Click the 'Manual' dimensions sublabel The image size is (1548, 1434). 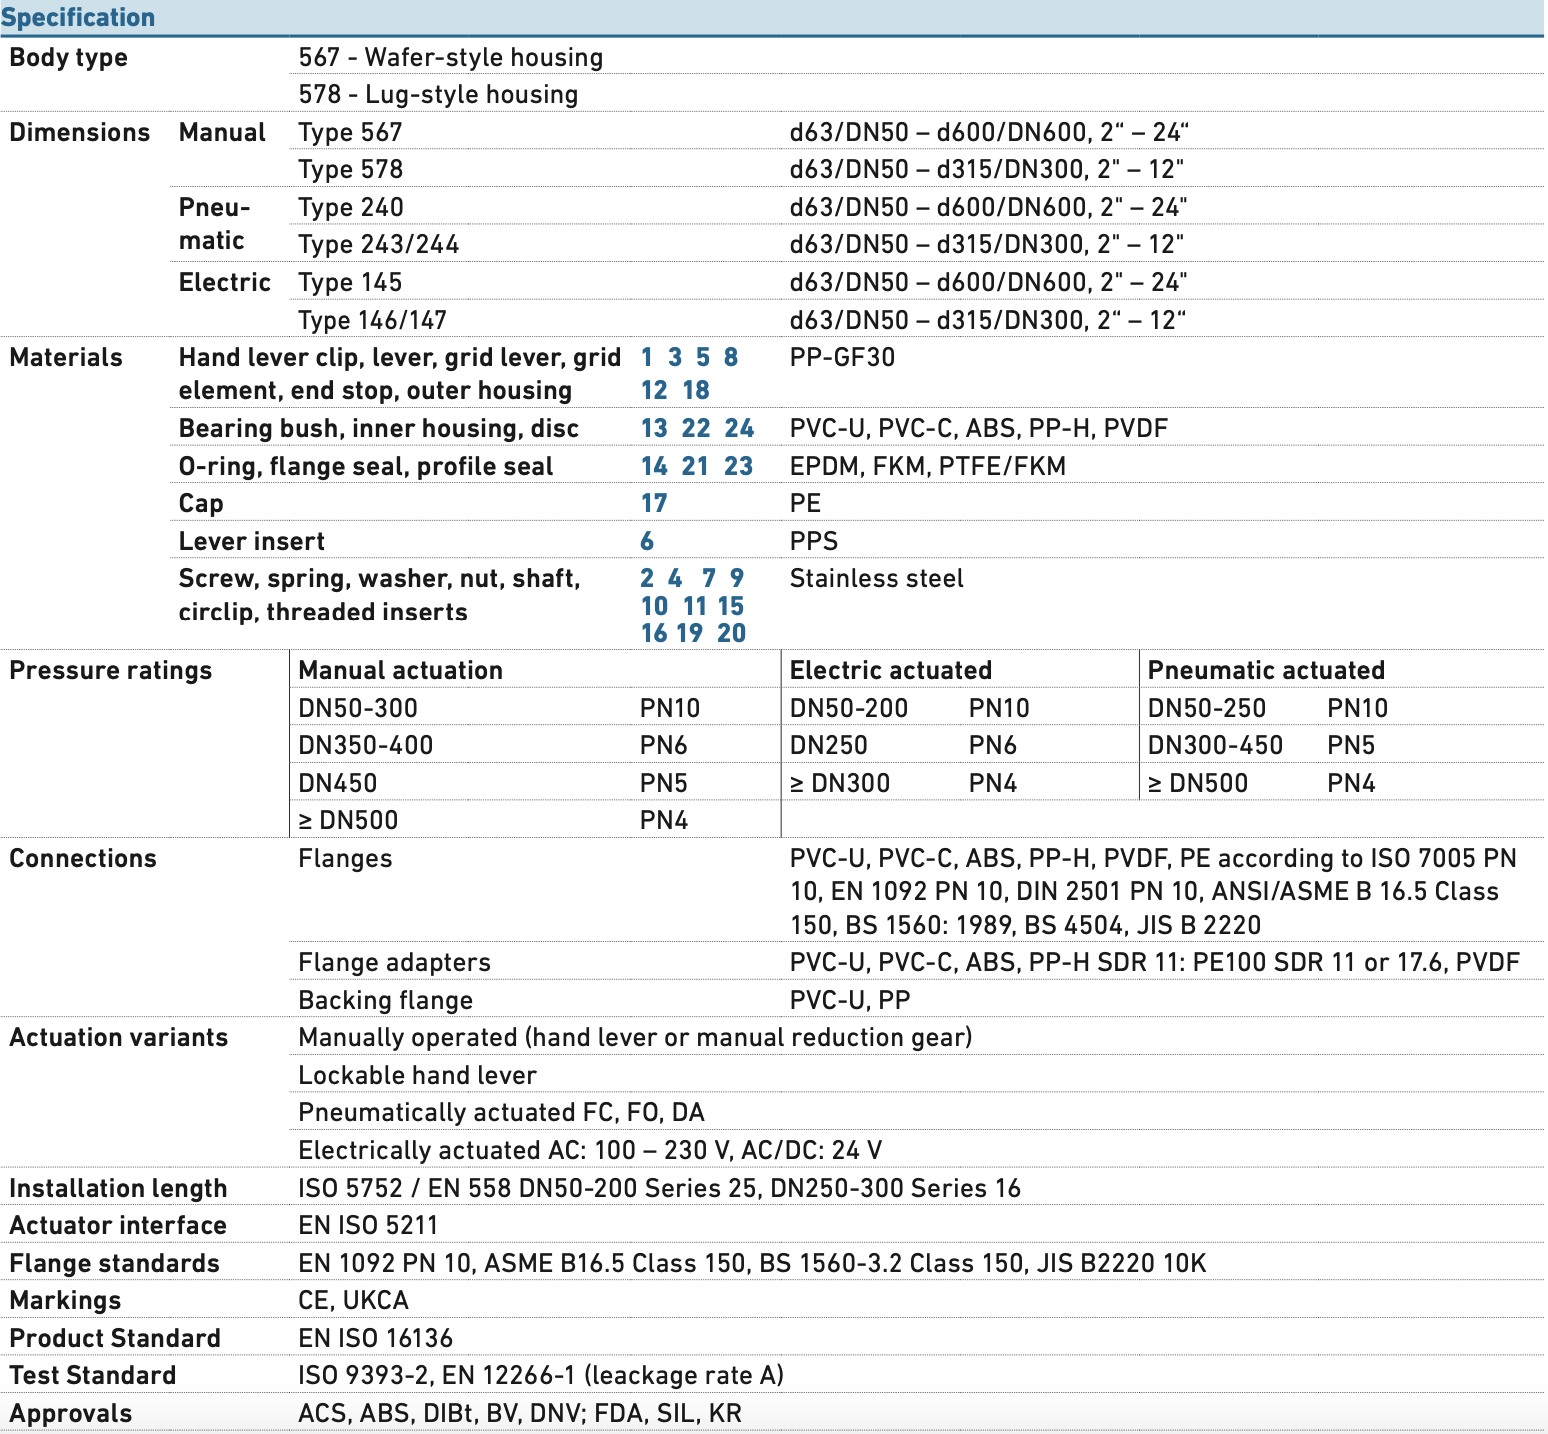click(x=222, y=132)
